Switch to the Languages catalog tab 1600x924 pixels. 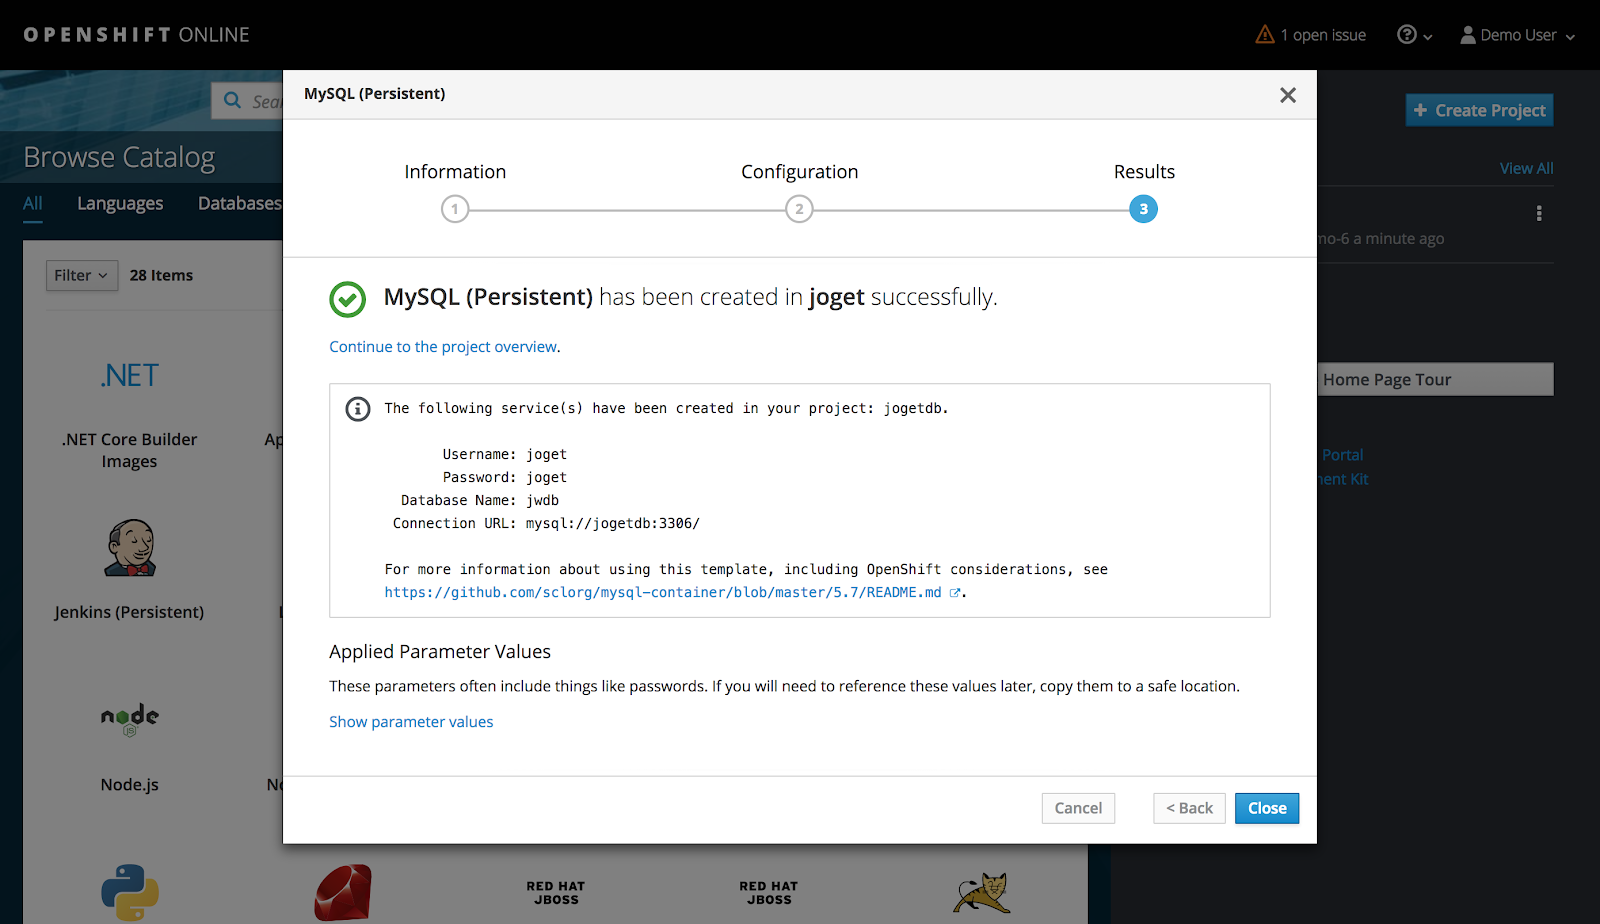[x=120, y=204]
